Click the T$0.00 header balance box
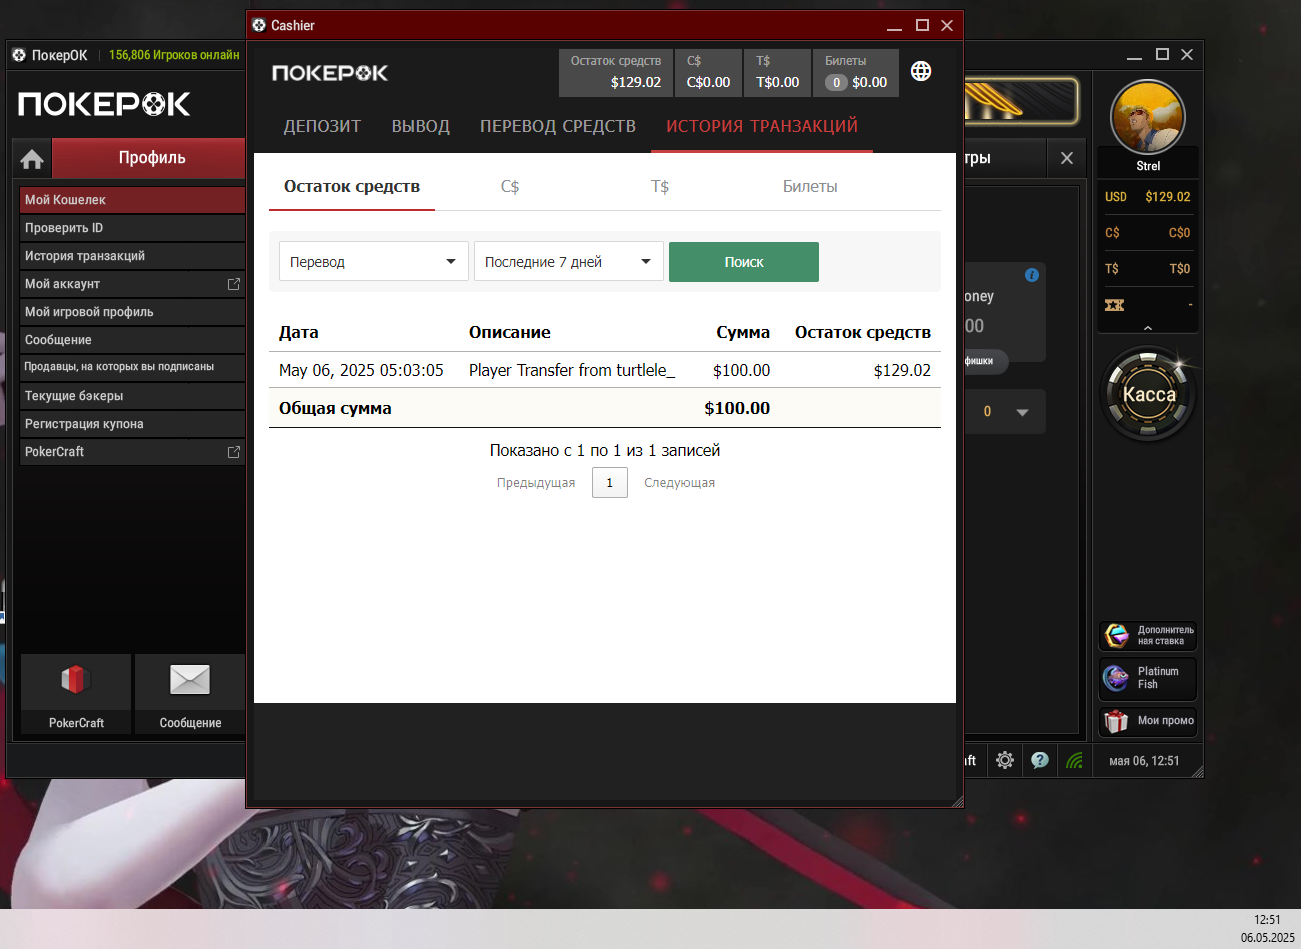This screenshot has width=1301, height=949. [x=777, y=73]
